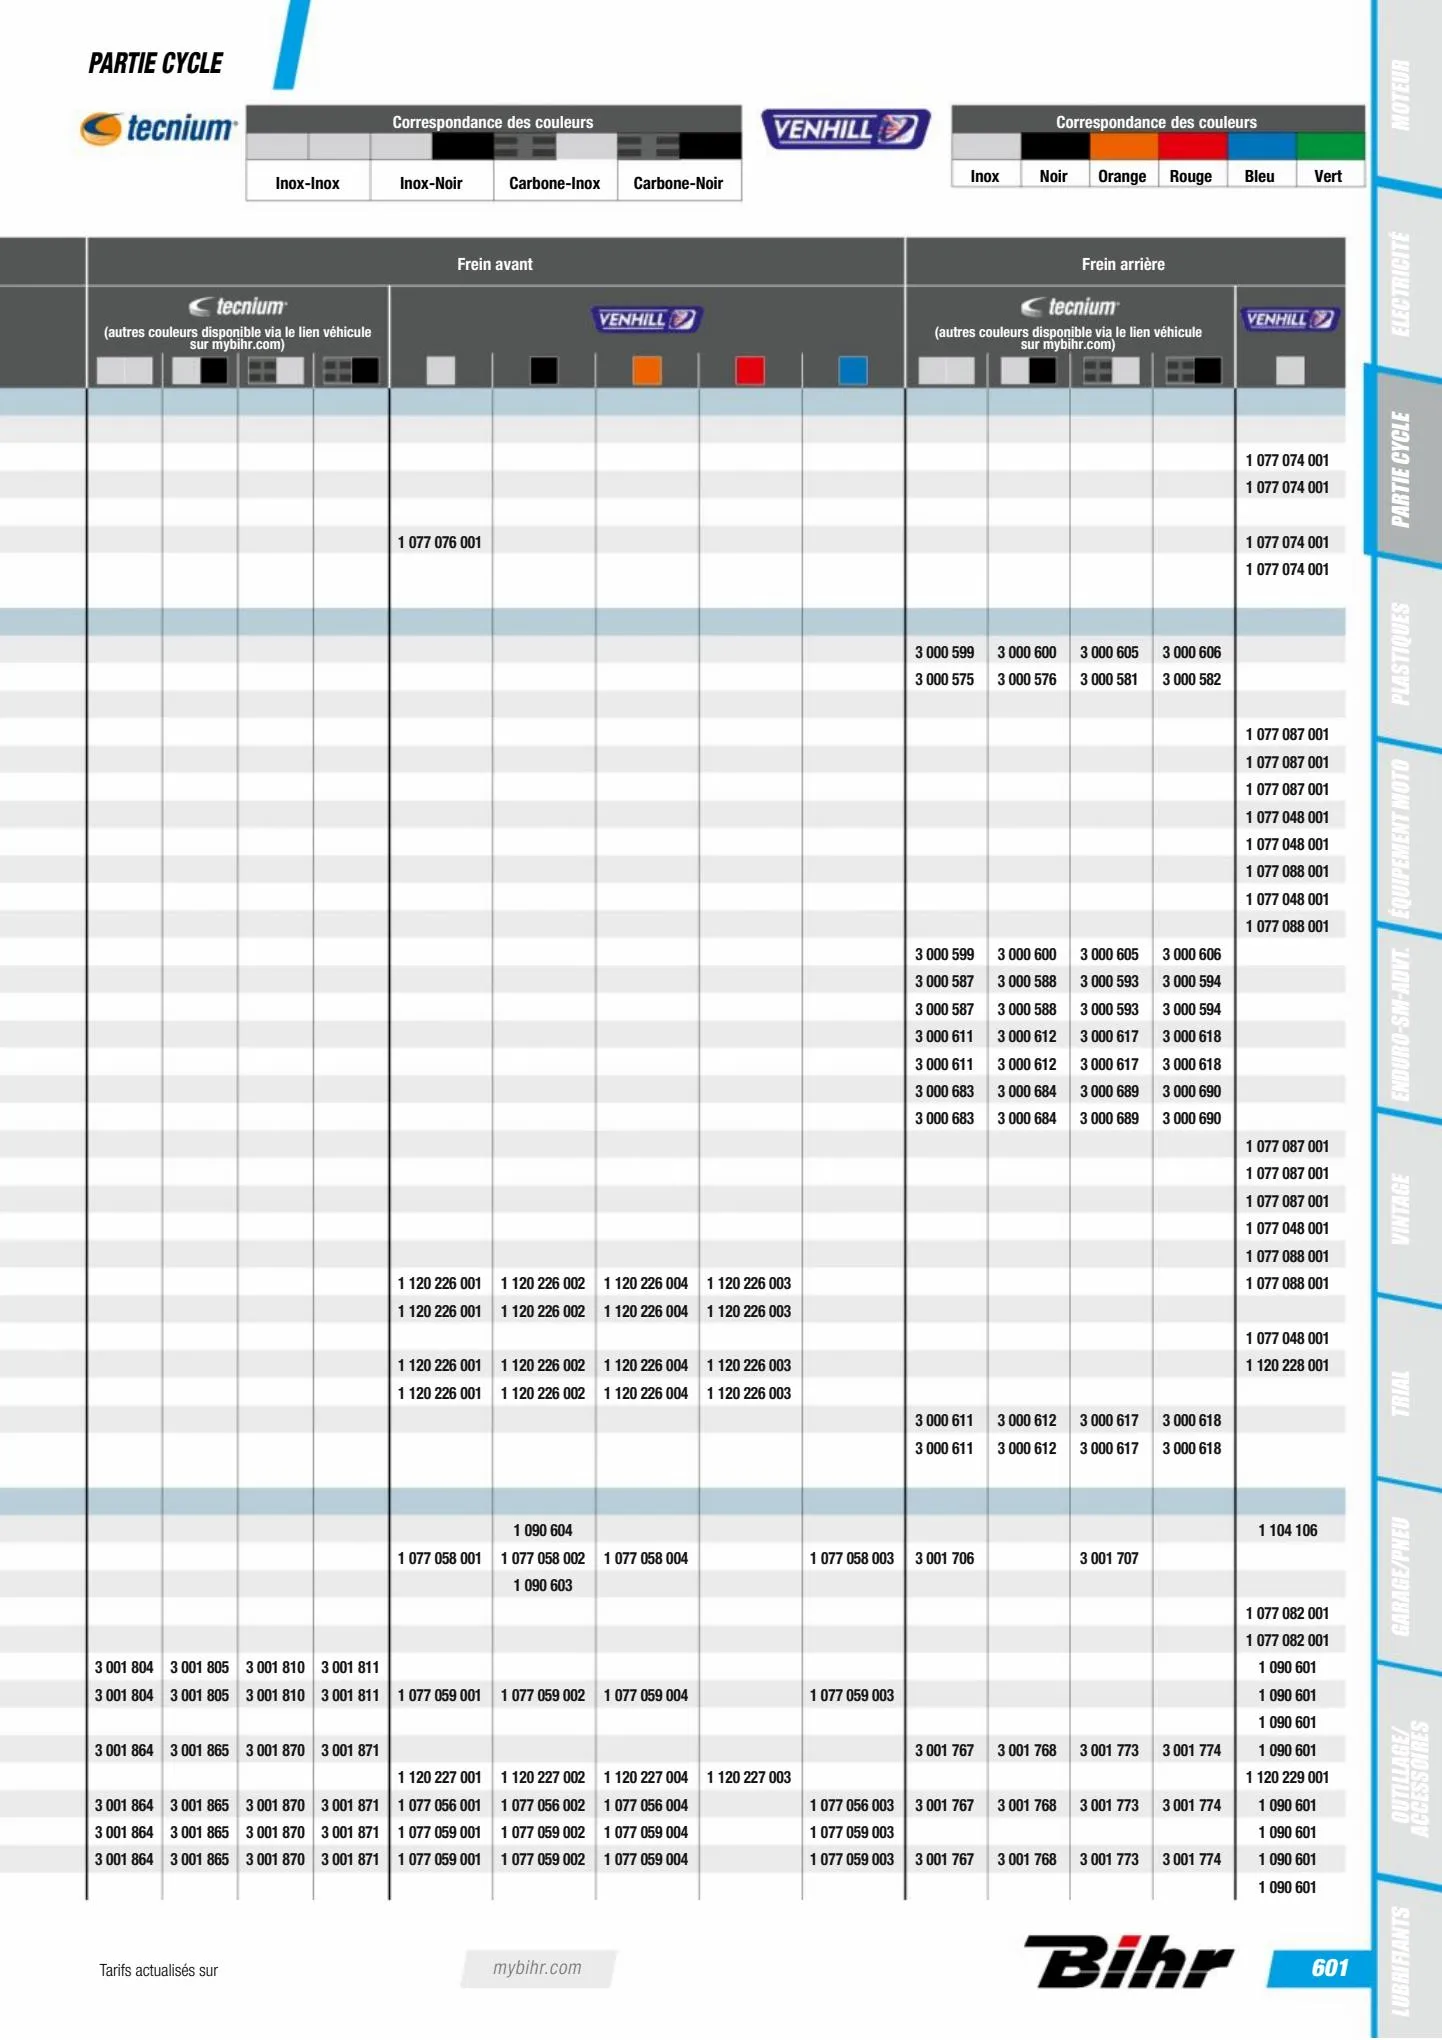Click the Frein arrière column header
Viewport: 1442px width, 2040px height.
[1123, 264]
